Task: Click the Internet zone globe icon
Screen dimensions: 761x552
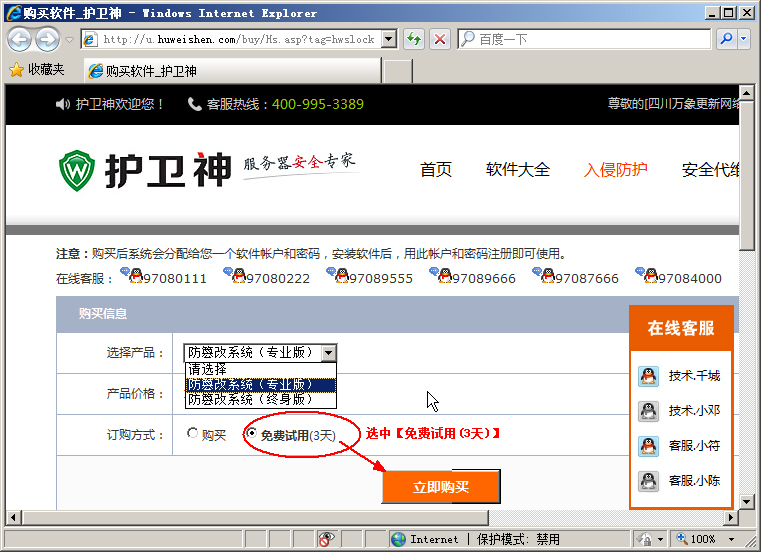Action: [398, 539]
